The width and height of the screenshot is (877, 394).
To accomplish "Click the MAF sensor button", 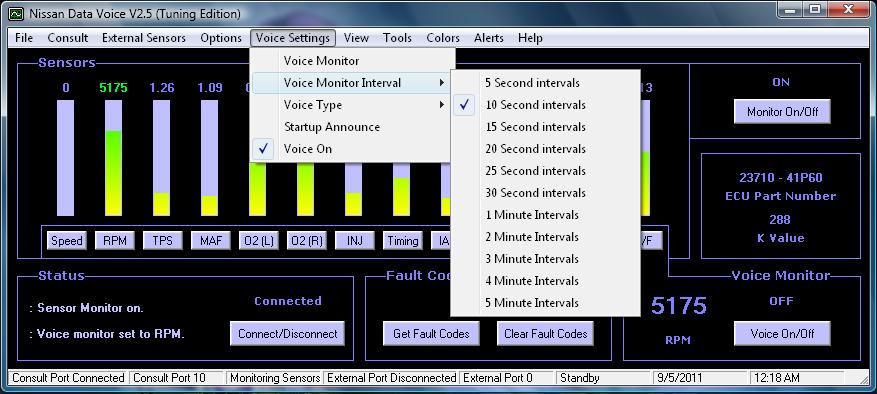I will (x=211, y=241).
